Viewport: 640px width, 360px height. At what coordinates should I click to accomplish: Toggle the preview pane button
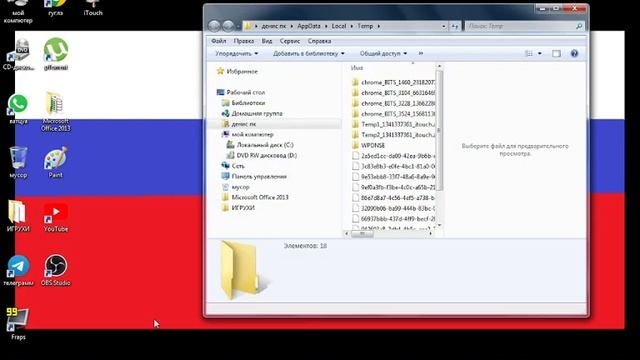pos(556,53)
